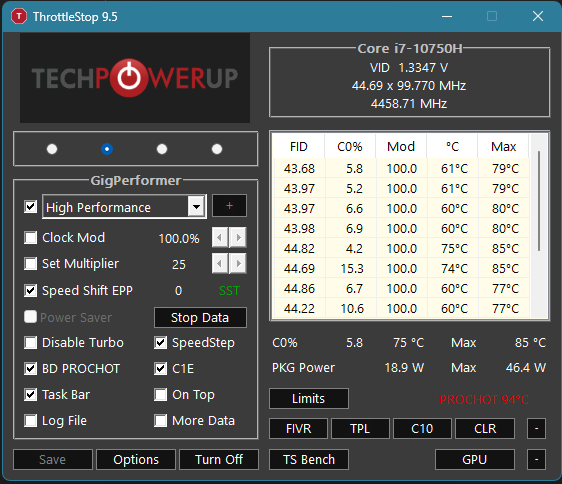Image resolution: width=562 pixels, height=484 pixels.
Task: Click the Save button
Action: [53, 460]
